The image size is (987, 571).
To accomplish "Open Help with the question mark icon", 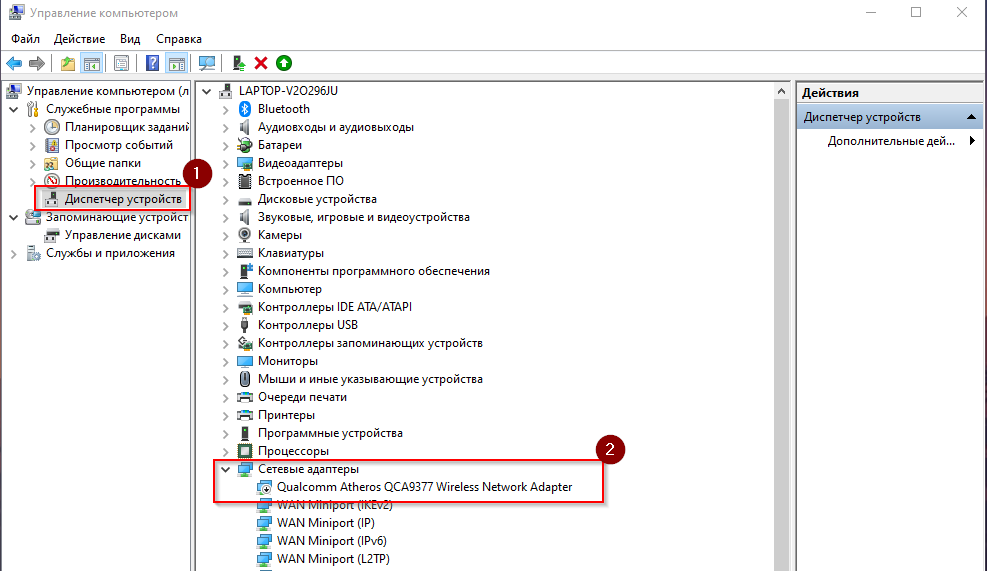I will [152, 63].
